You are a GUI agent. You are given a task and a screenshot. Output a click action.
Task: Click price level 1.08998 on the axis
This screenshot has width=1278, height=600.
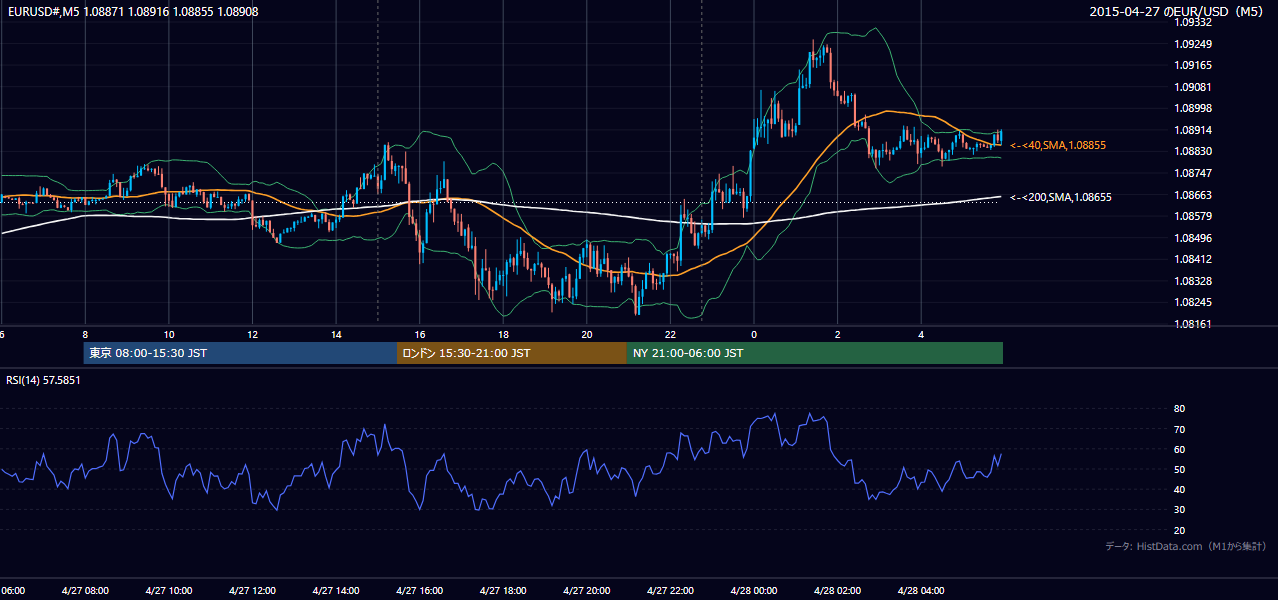[x=1193, y=108]
